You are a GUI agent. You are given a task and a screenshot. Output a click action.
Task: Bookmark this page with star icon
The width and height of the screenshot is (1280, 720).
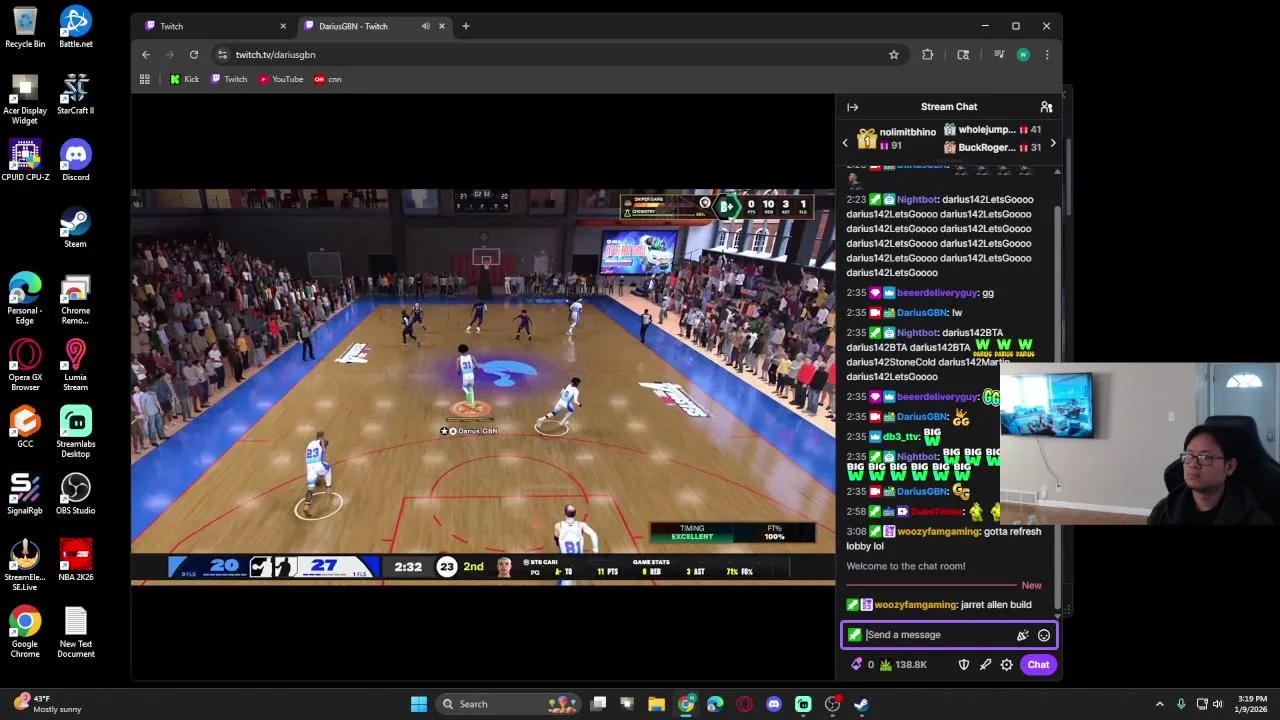click(894, 54)
